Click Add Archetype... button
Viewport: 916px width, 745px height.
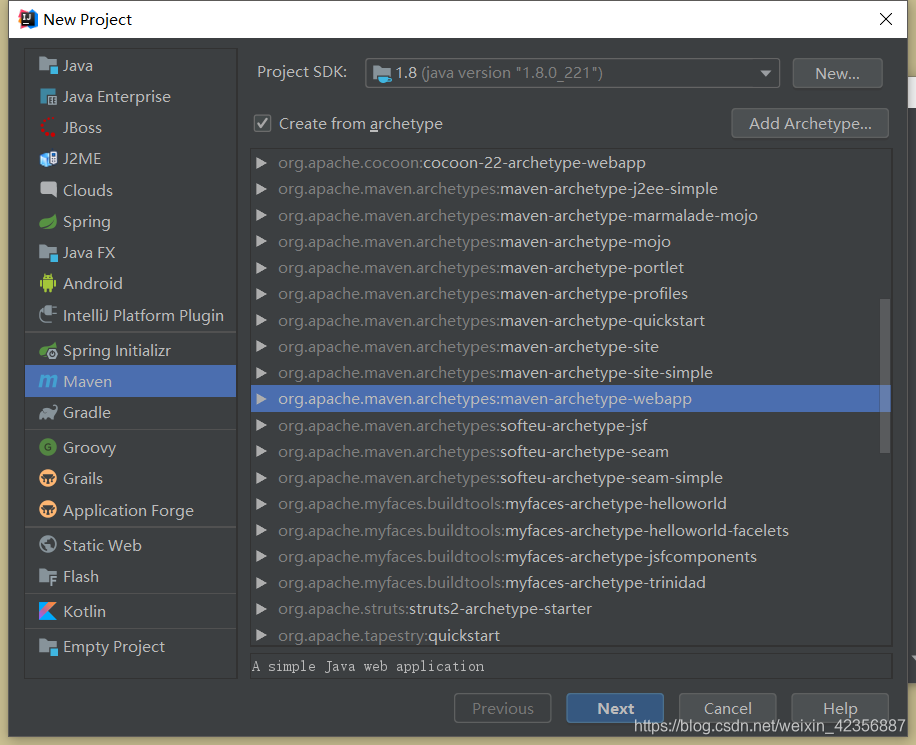(x=810, y=123)
